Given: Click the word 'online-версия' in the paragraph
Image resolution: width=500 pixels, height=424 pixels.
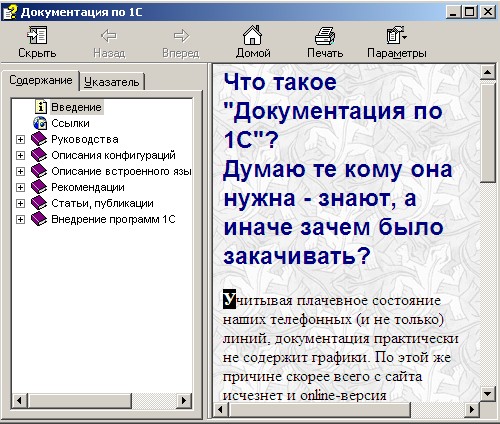Looking at the screenshot, I should click(343, 395).
